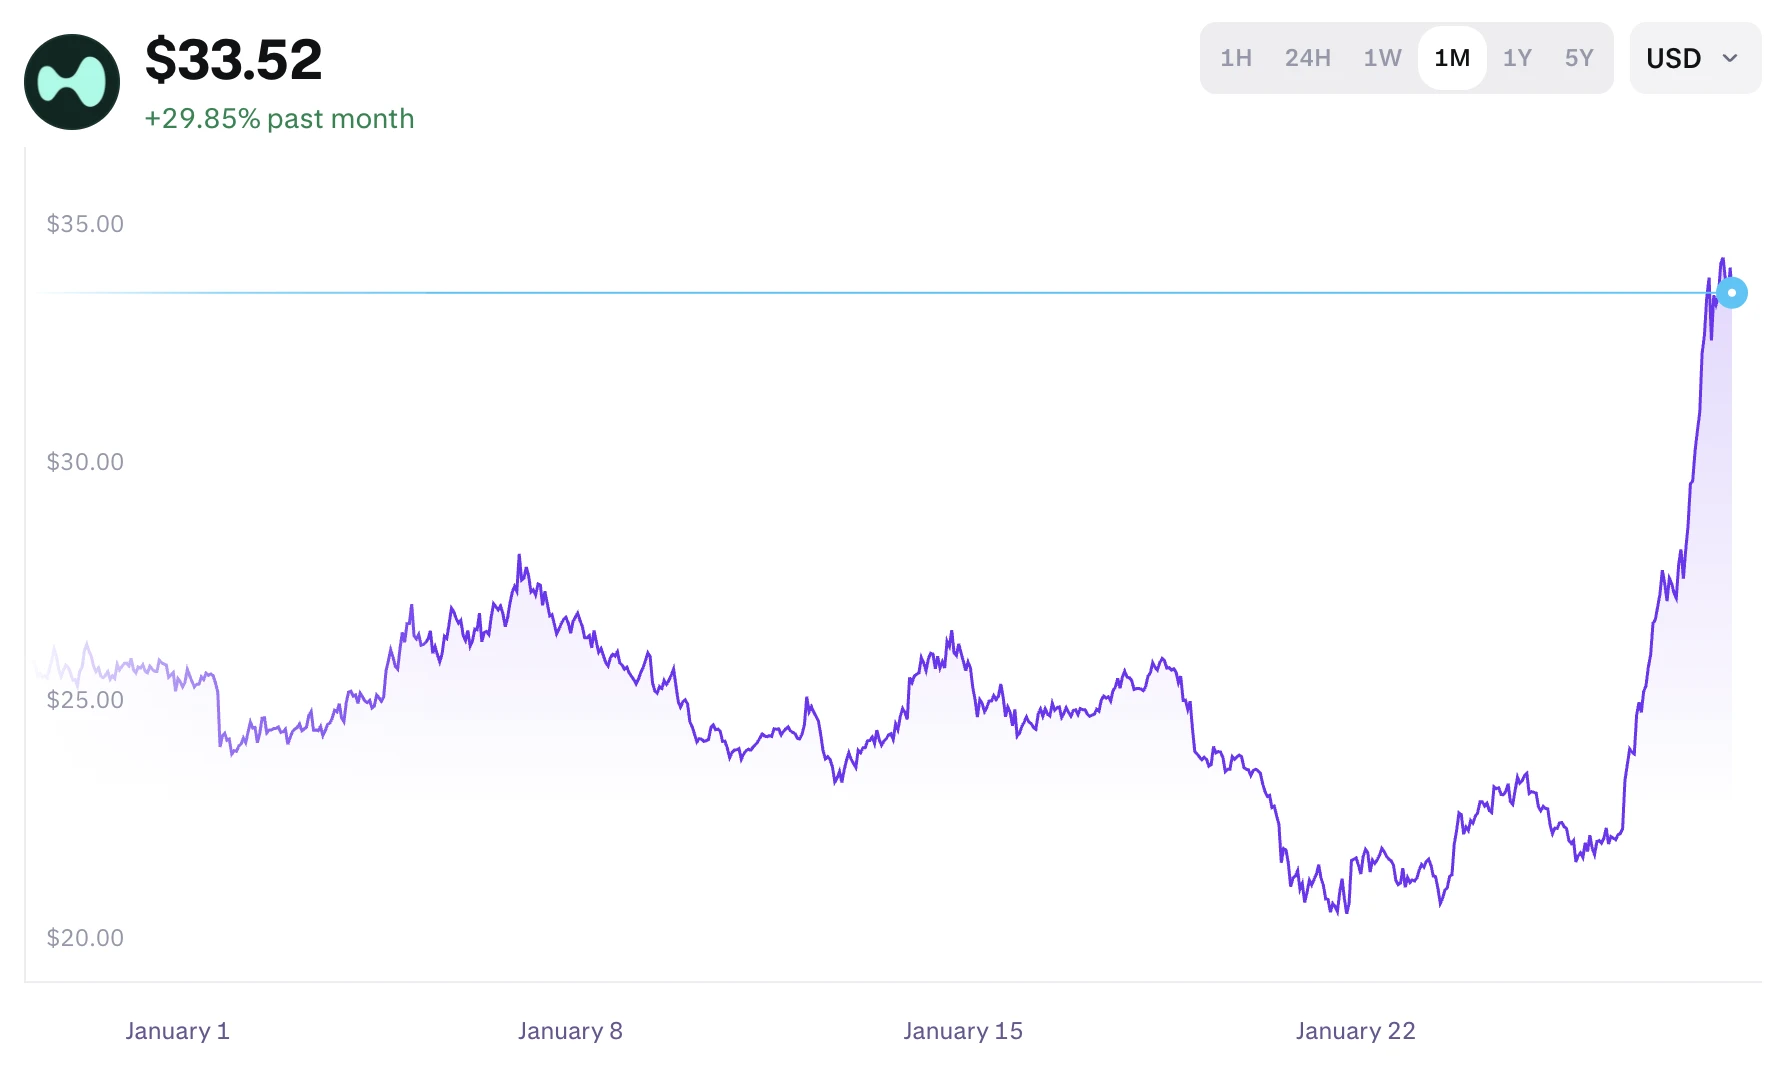1784x1090 pixels.
Task: Click the $20.00 y-axis label
Action: click(85, 938)
